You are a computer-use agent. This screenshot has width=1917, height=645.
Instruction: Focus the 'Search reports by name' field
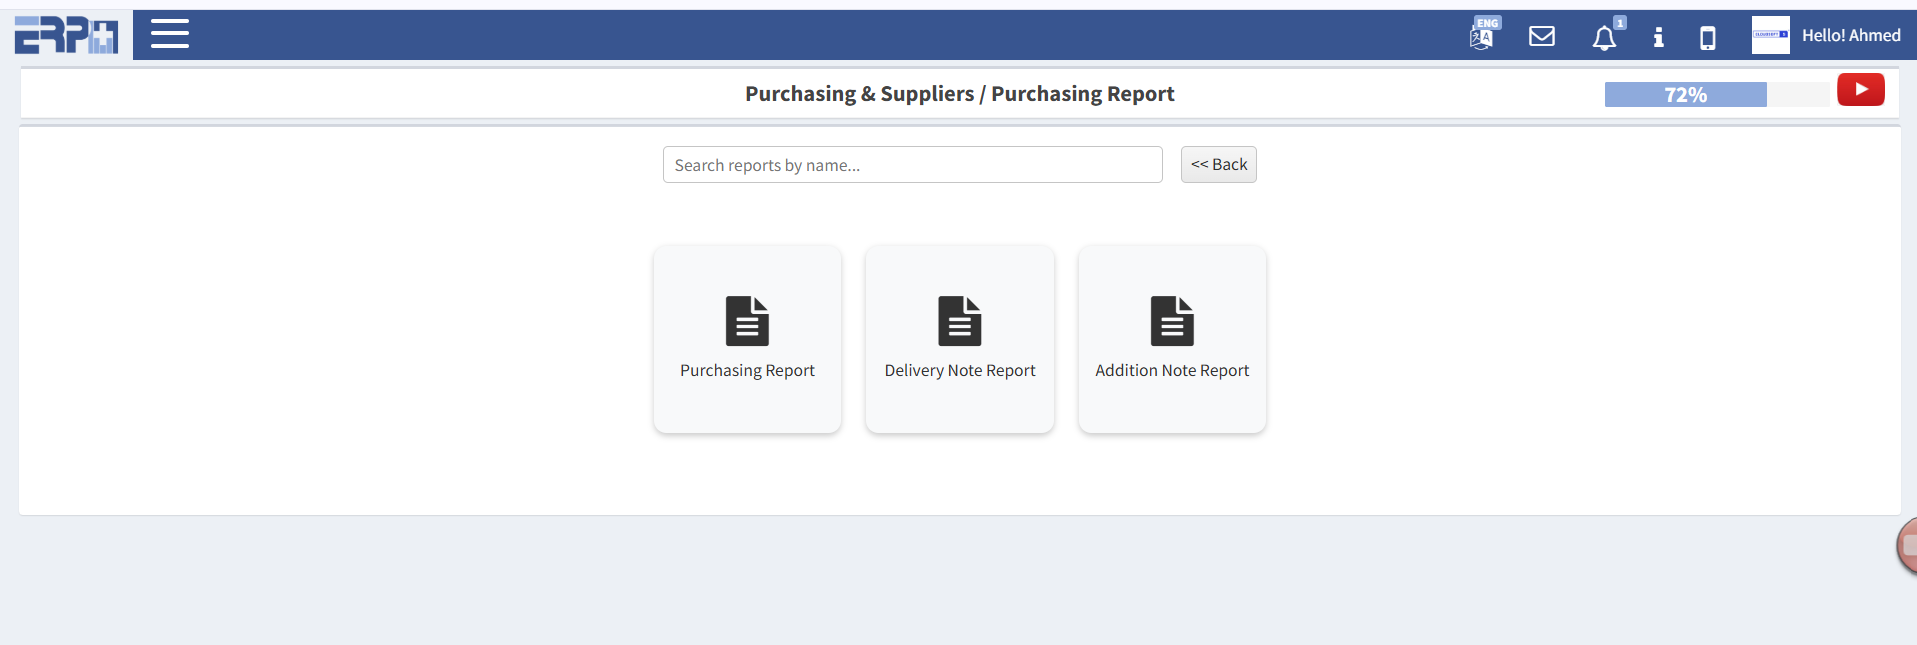pos(912,165)
